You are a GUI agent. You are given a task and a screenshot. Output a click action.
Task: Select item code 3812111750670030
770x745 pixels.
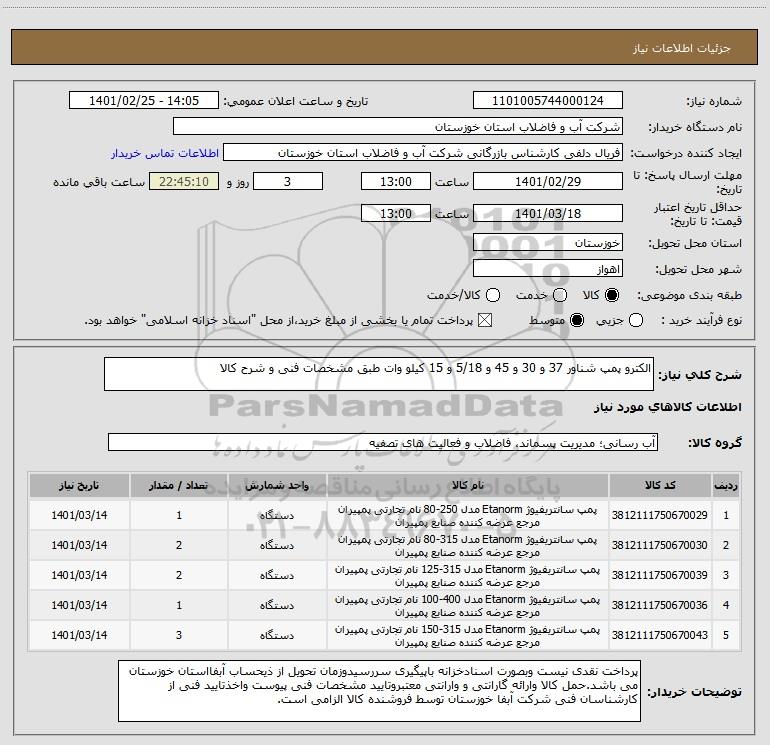pyautogui.click(x=660, y=545)
